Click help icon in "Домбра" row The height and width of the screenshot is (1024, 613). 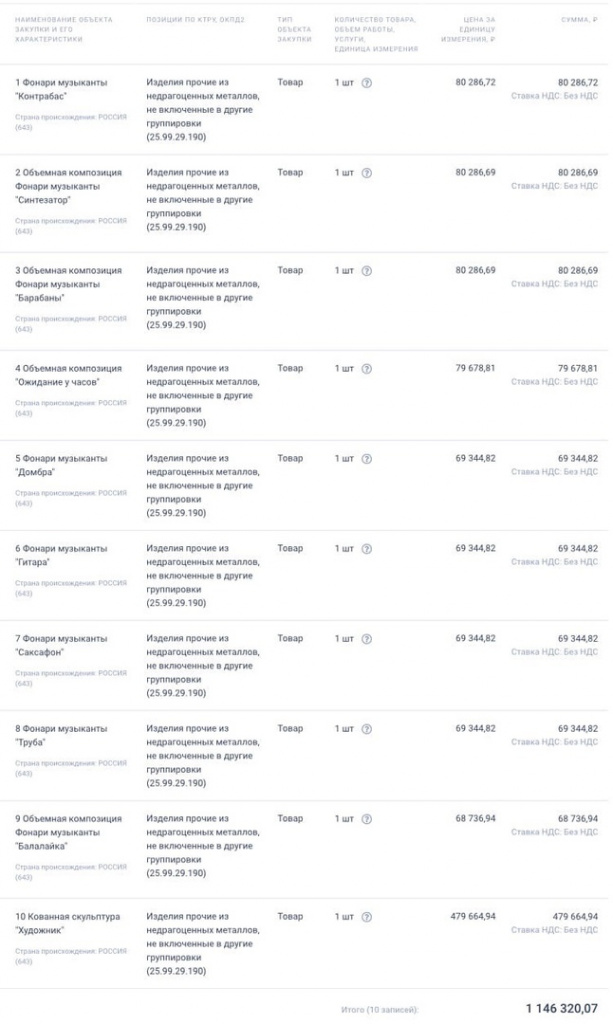point(366,459)
